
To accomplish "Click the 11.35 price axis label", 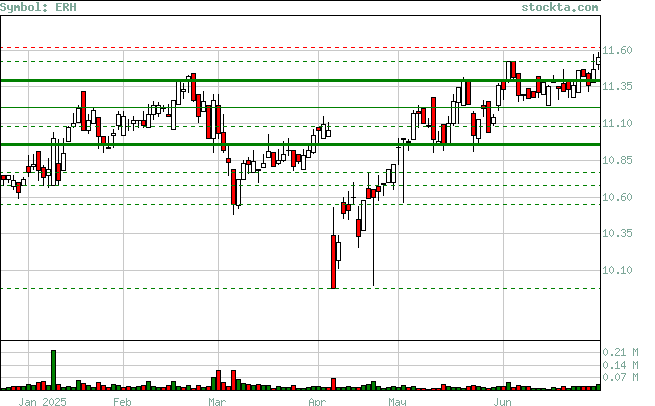I will tap(617, 86).
